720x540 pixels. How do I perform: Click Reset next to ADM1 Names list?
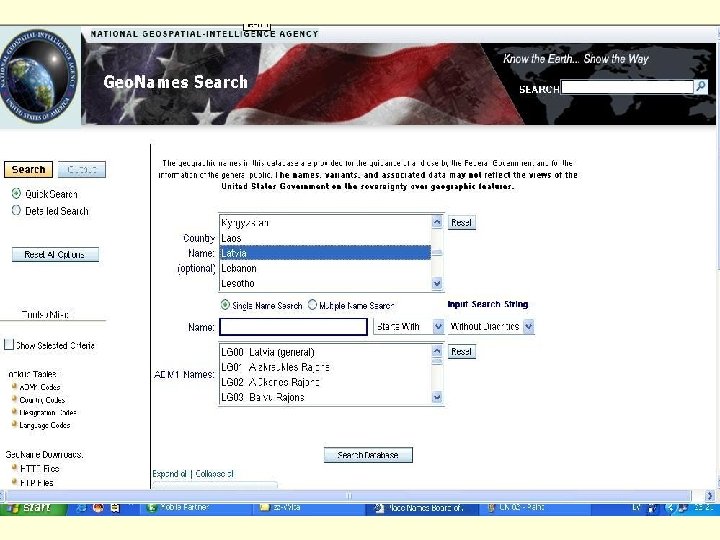click(x=461, y=352)
